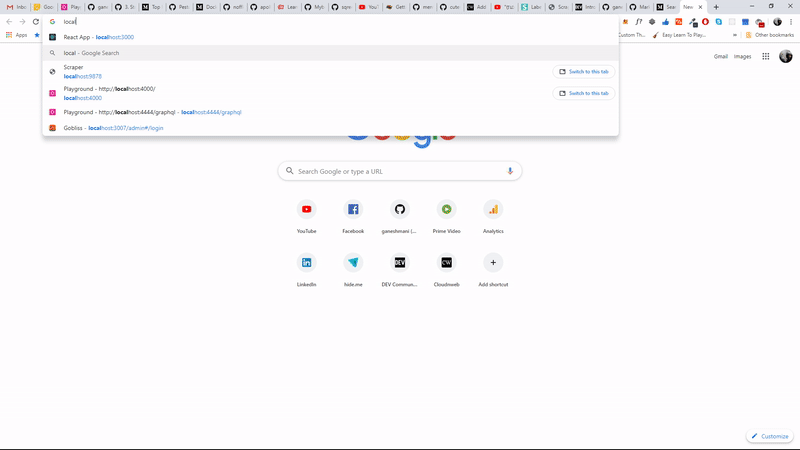
Task: Open the Google apps grid
Action: (x=766, y=57)
